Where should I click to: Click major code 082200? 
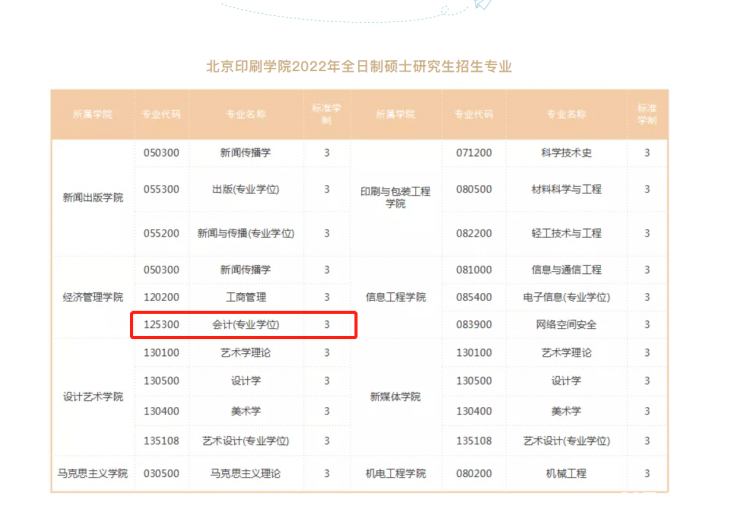coord(474,233)
